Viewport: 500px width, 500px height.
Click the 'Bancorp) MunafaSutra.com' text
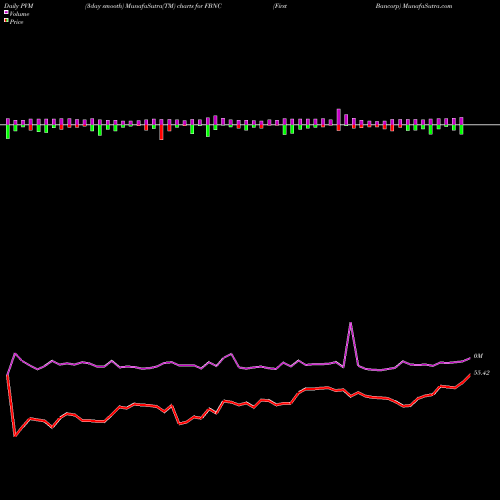coord(414,6)
